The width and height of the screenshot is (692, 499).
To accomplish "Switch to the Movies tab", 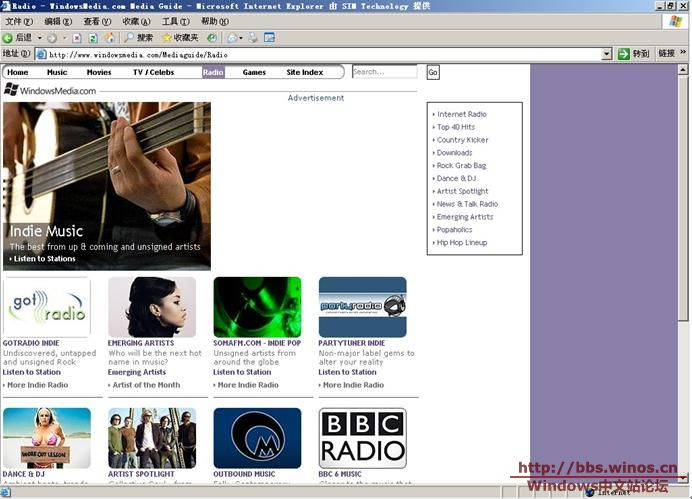I will (x=99, y=72).
